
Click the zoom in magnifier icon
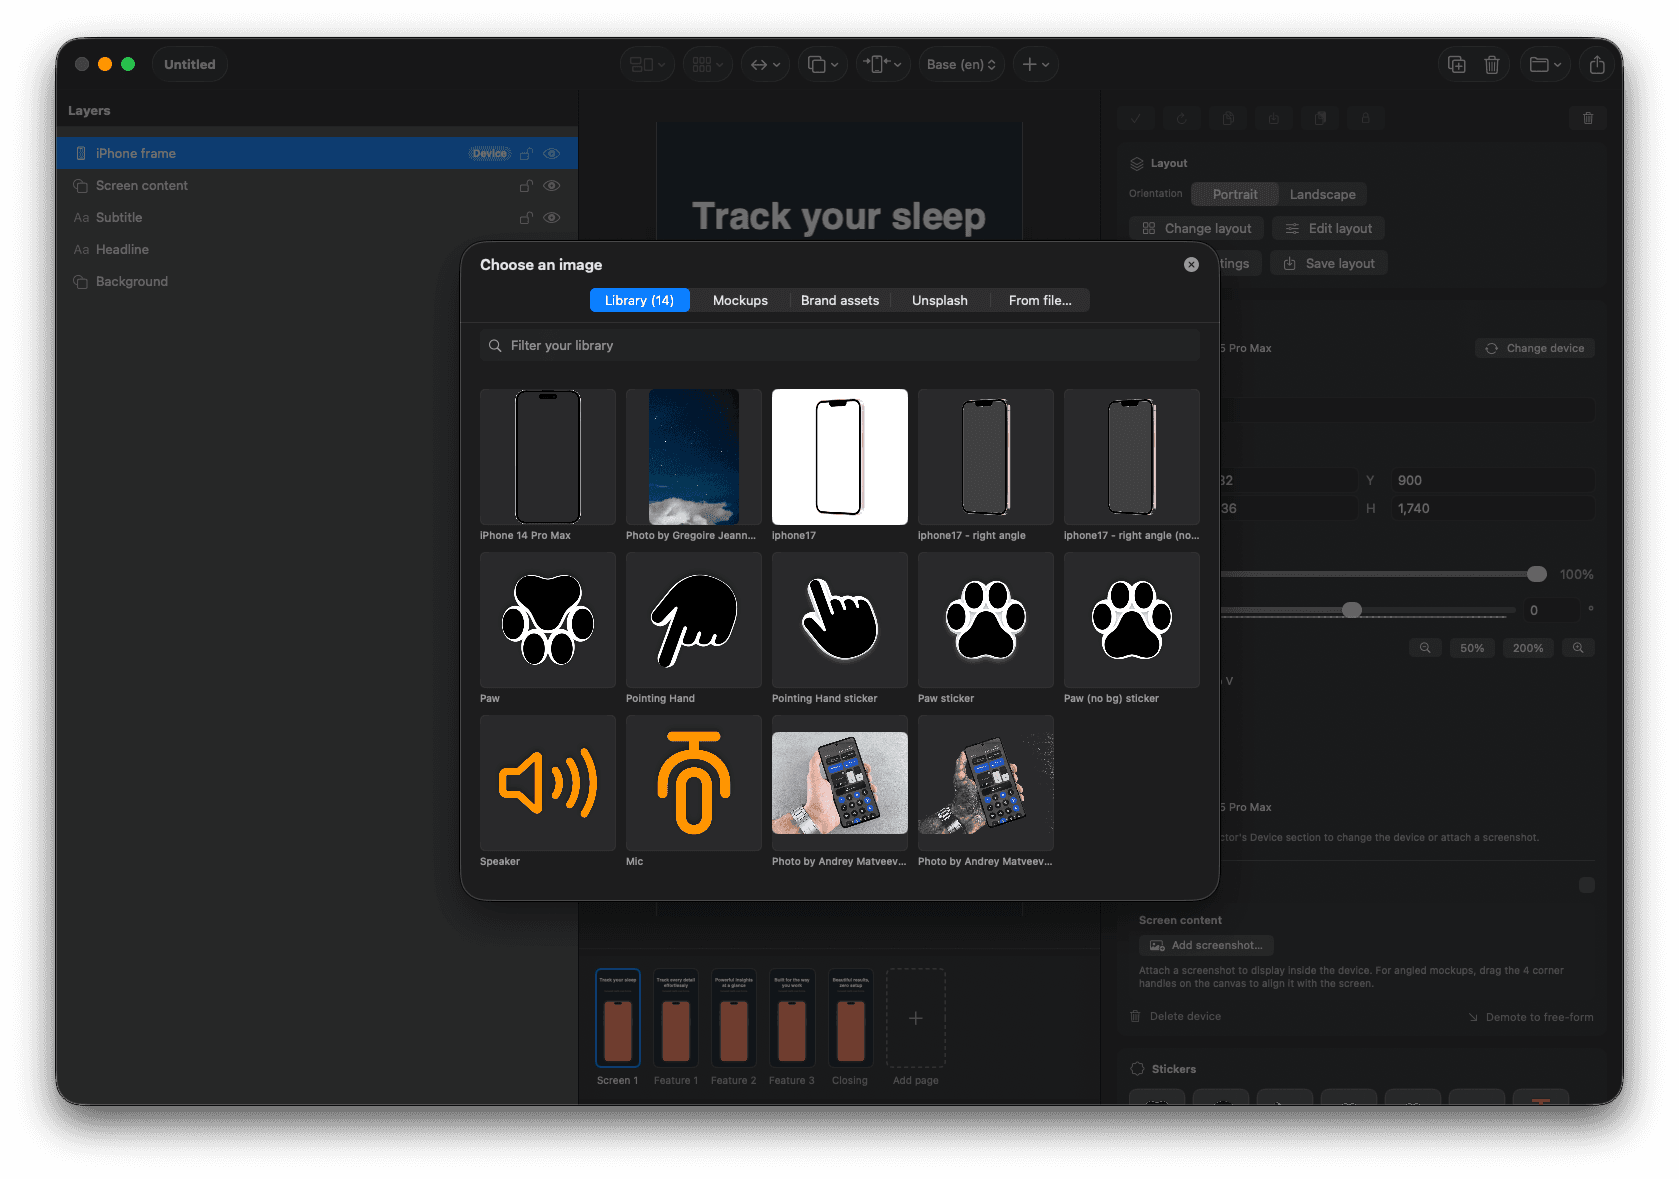coord(1578,648)
